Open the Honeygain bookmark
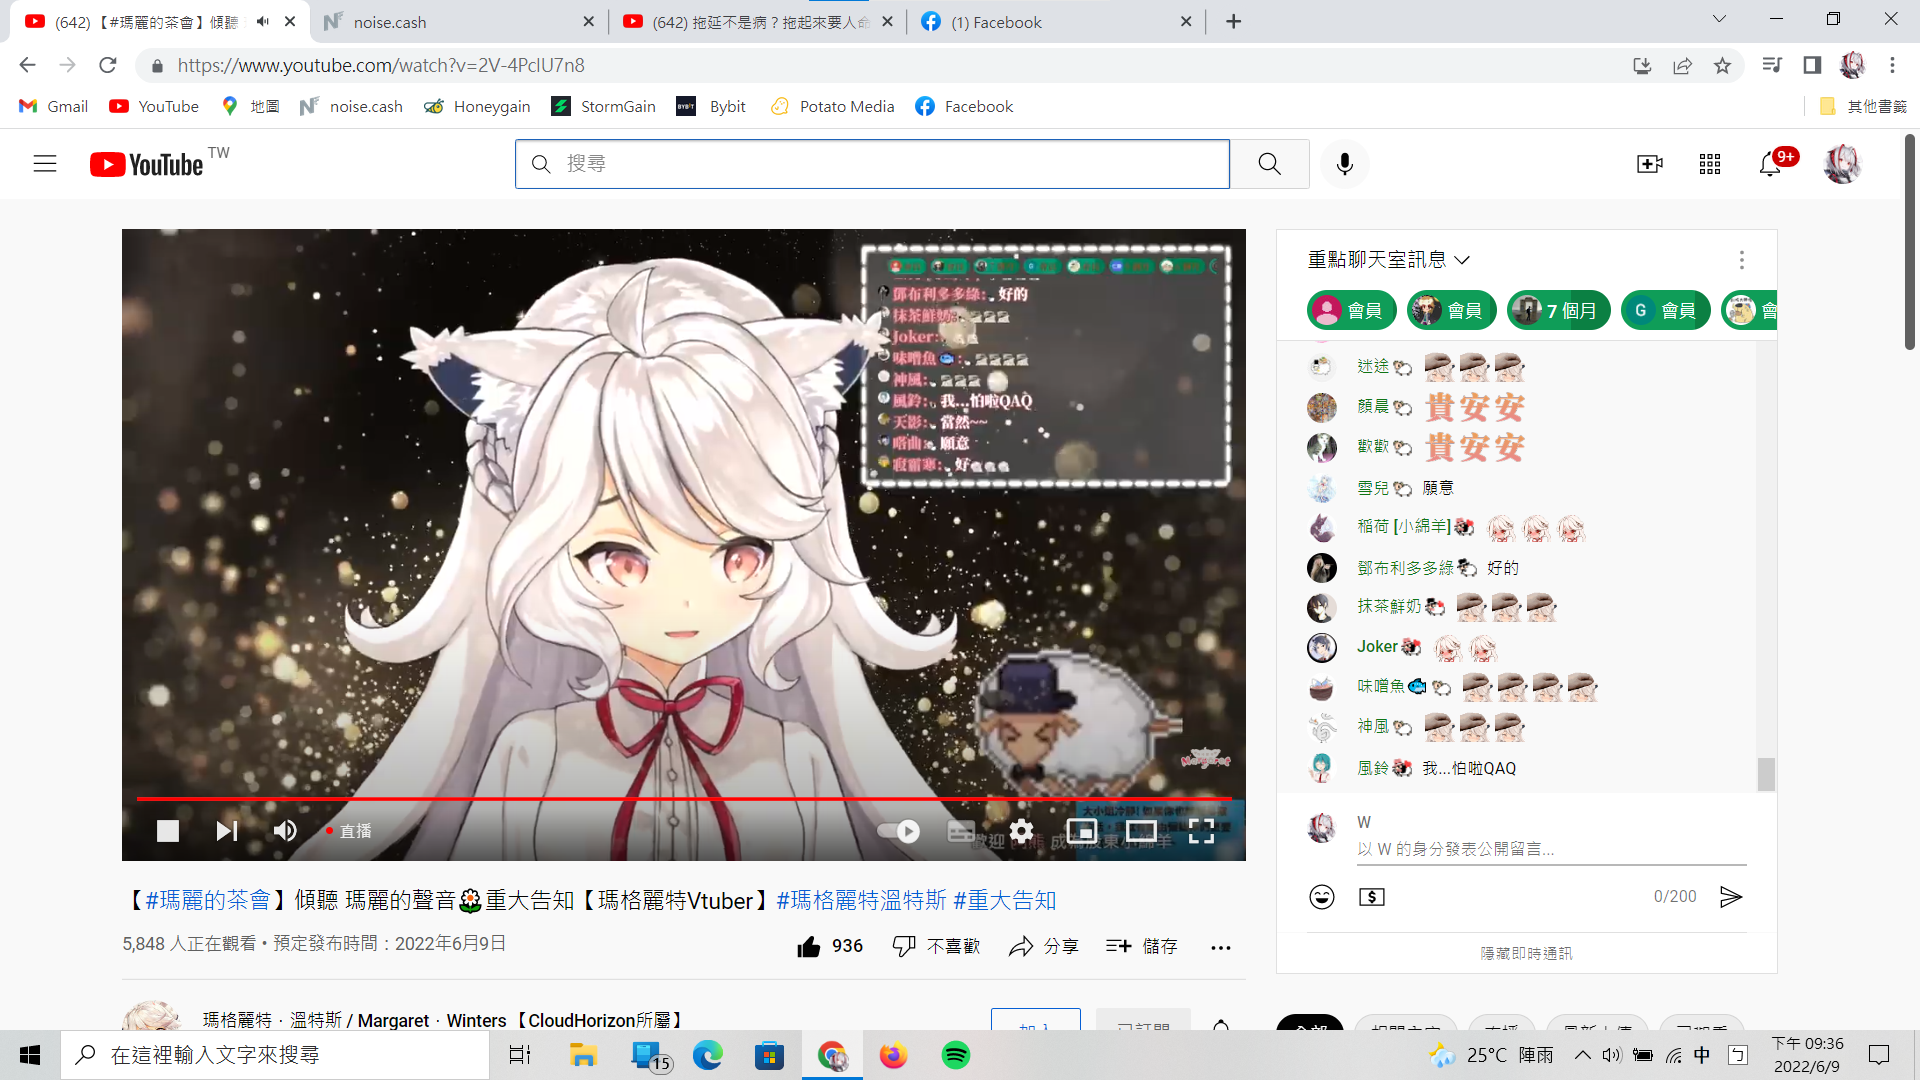1920x1080 pixels. click(477, 106)
